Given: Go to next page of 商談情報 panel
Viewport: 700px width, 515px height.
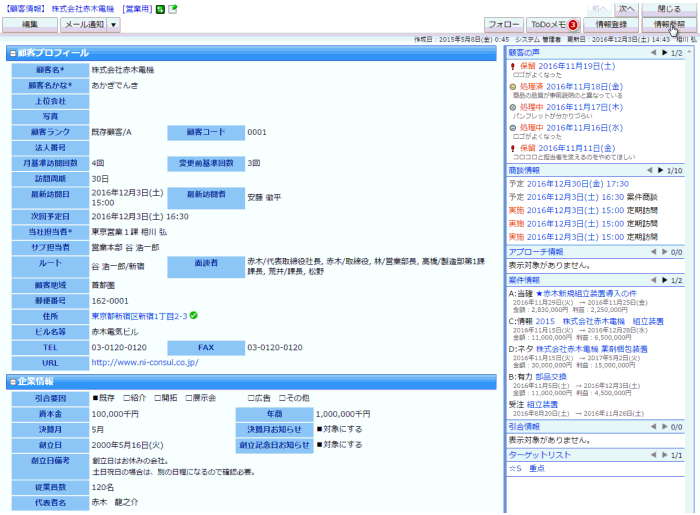Looking at the screenshot, I should tap(661, 171).
